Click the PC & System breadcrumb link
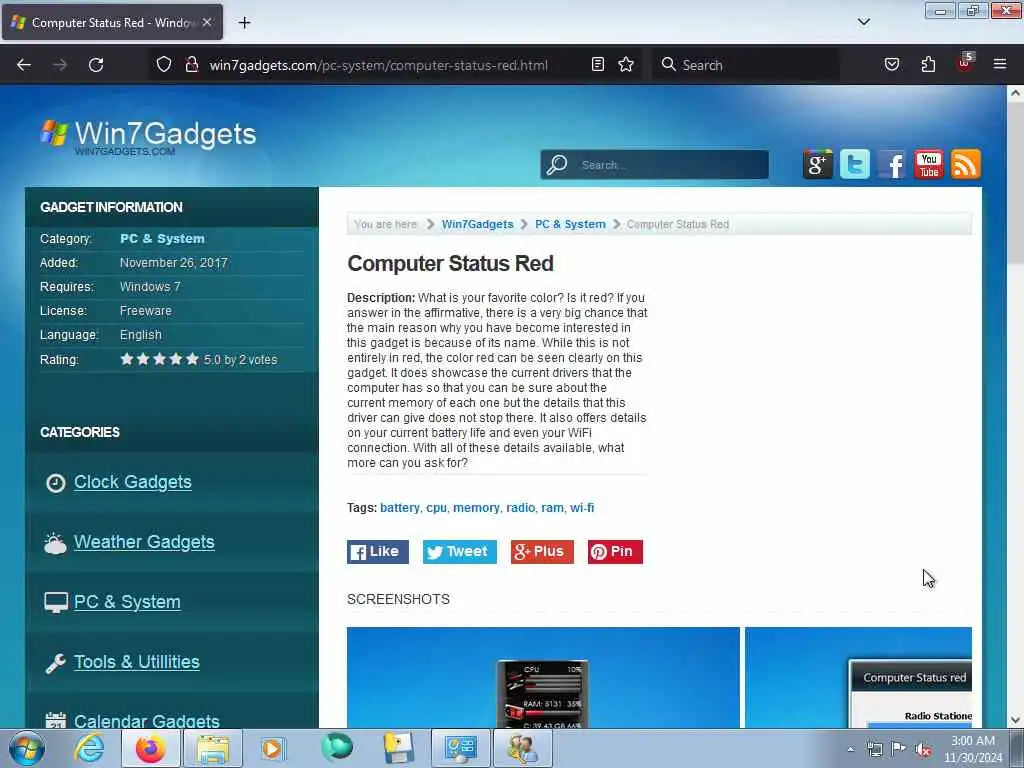Screen dimensions: 1024x768 (570, 224)
